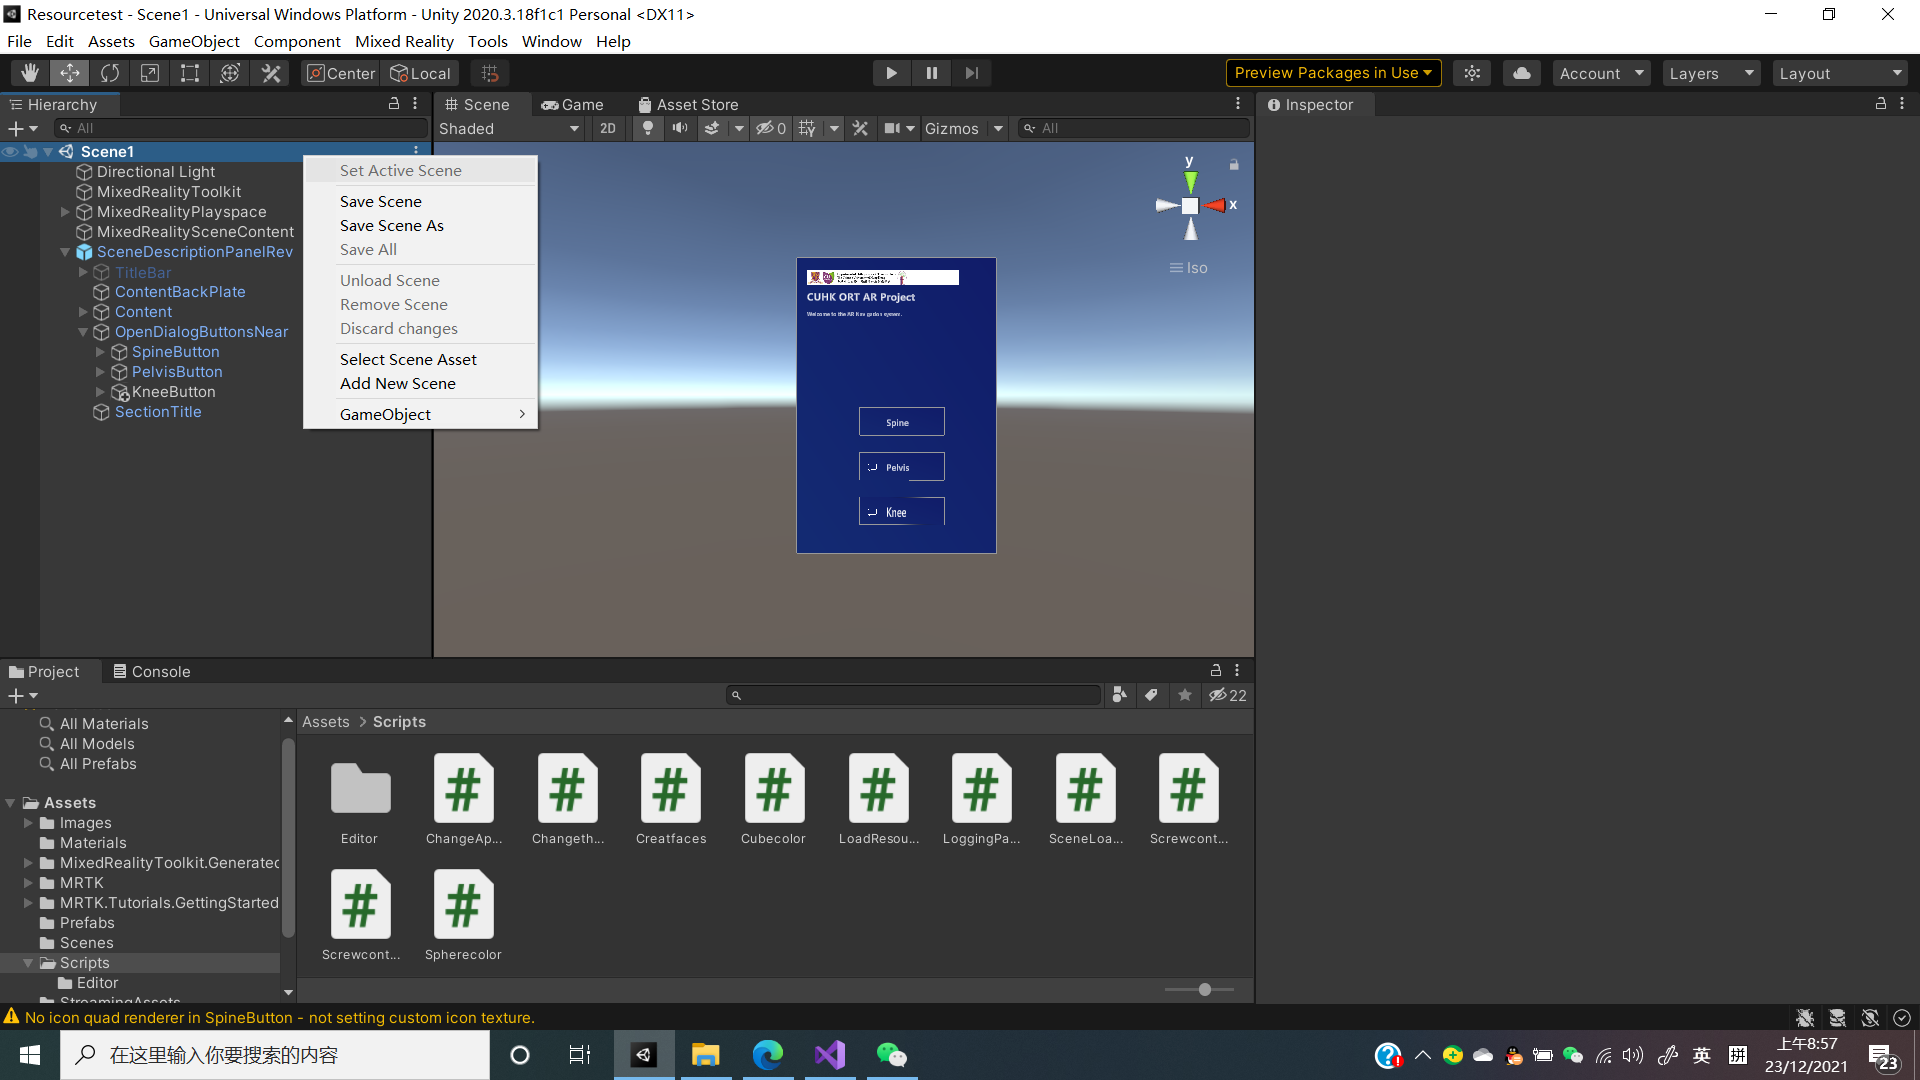Select the Scale tool
Viewport: 1920px width, 1080px height.
pyautogui.click(x=150, y=73)
